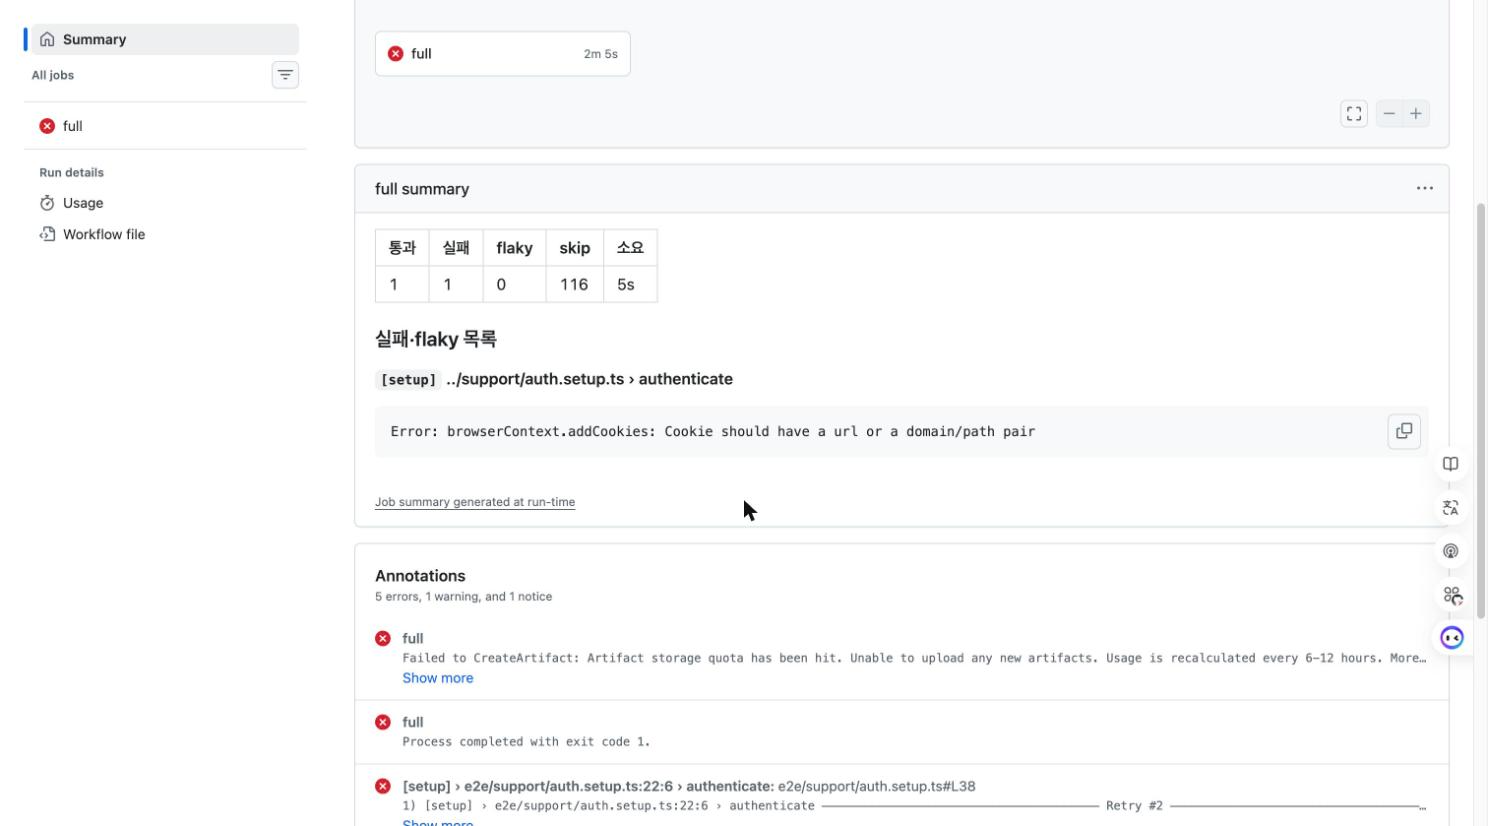This screenshot has height=826, width=1488.
Task: Click the 통과 column header
Action: coord(402,248)
